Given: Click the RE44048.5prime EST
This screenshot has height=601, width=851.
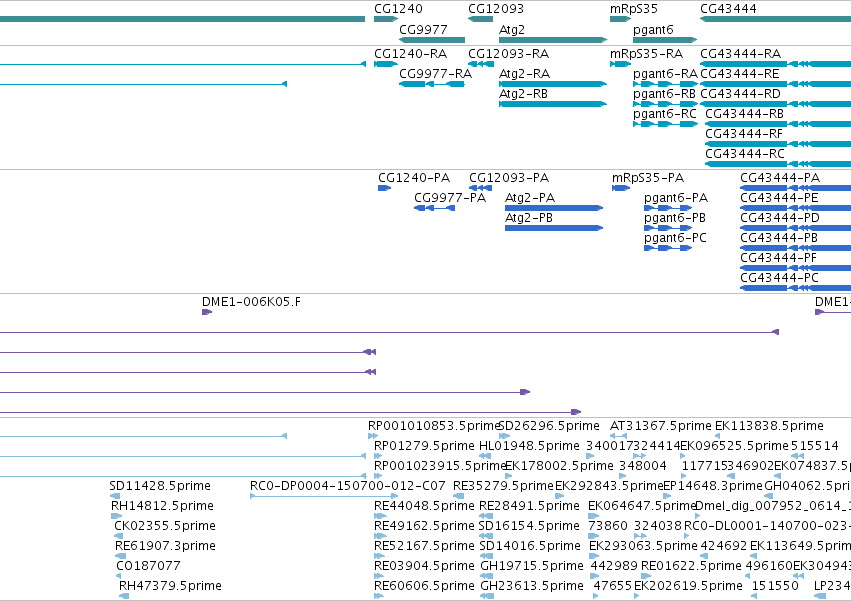Looking at the screenshot, I should 379,516.
